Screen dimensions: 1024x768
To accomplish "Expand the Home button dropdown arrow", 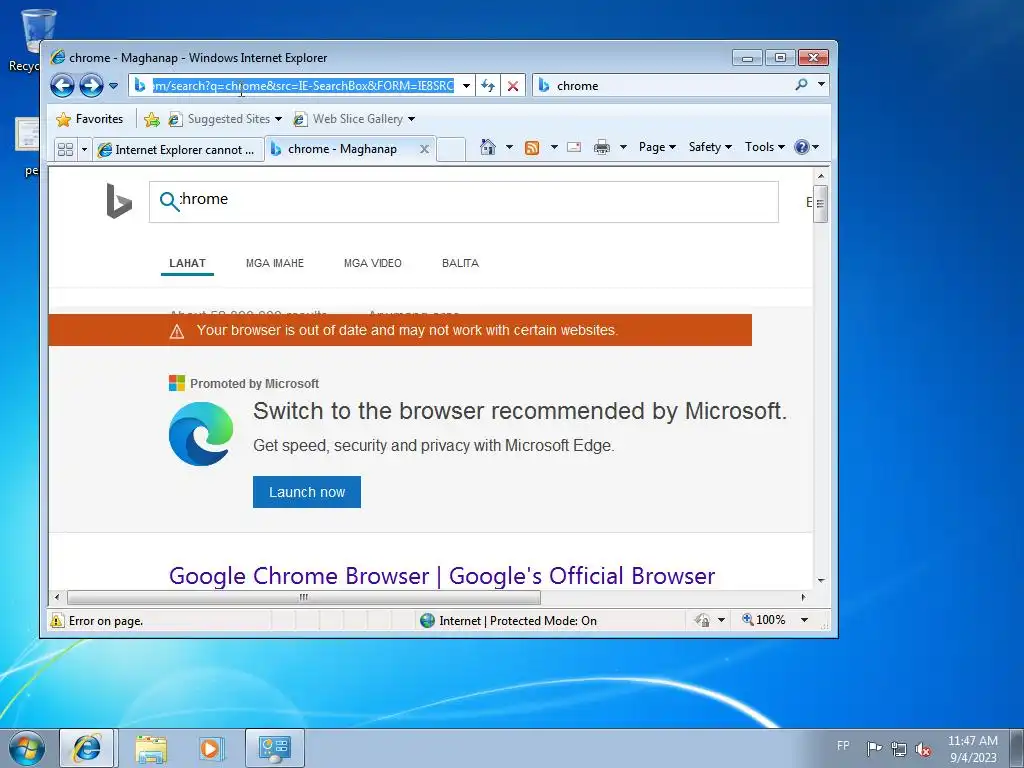I will coord(509,147).
